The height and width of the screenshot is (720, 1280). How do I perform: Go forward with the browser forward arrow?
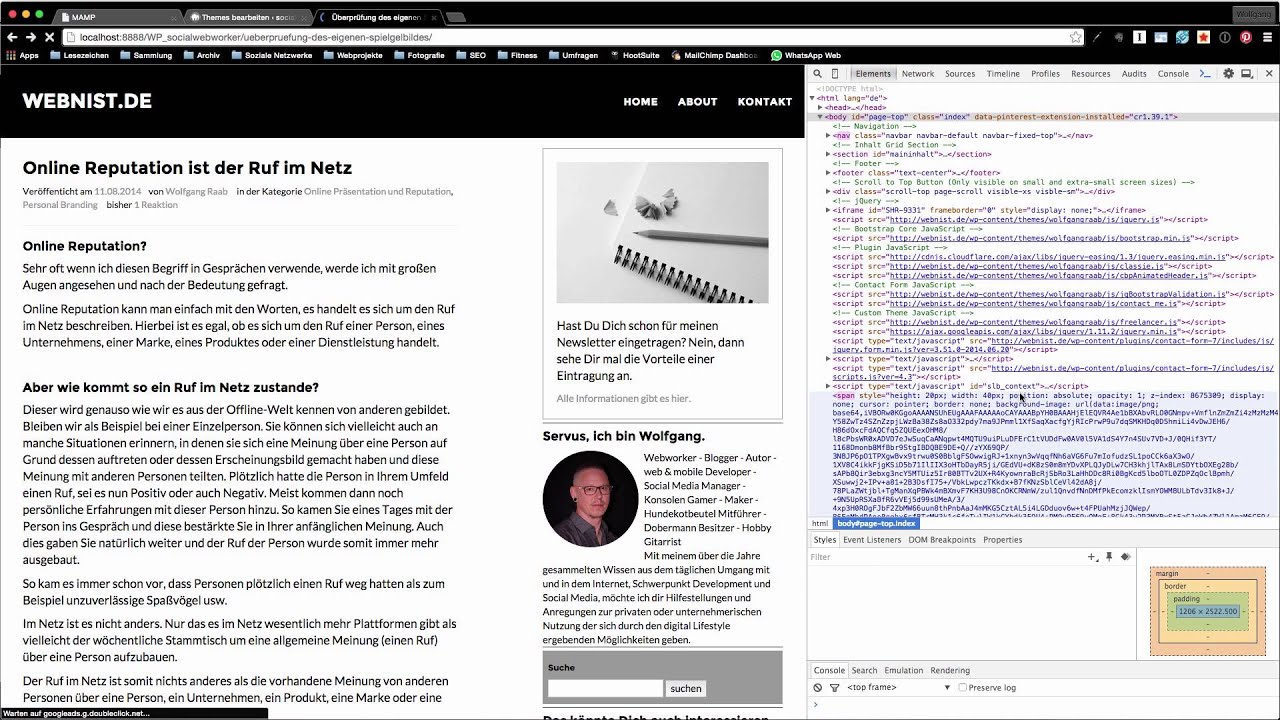click(31, 37)
